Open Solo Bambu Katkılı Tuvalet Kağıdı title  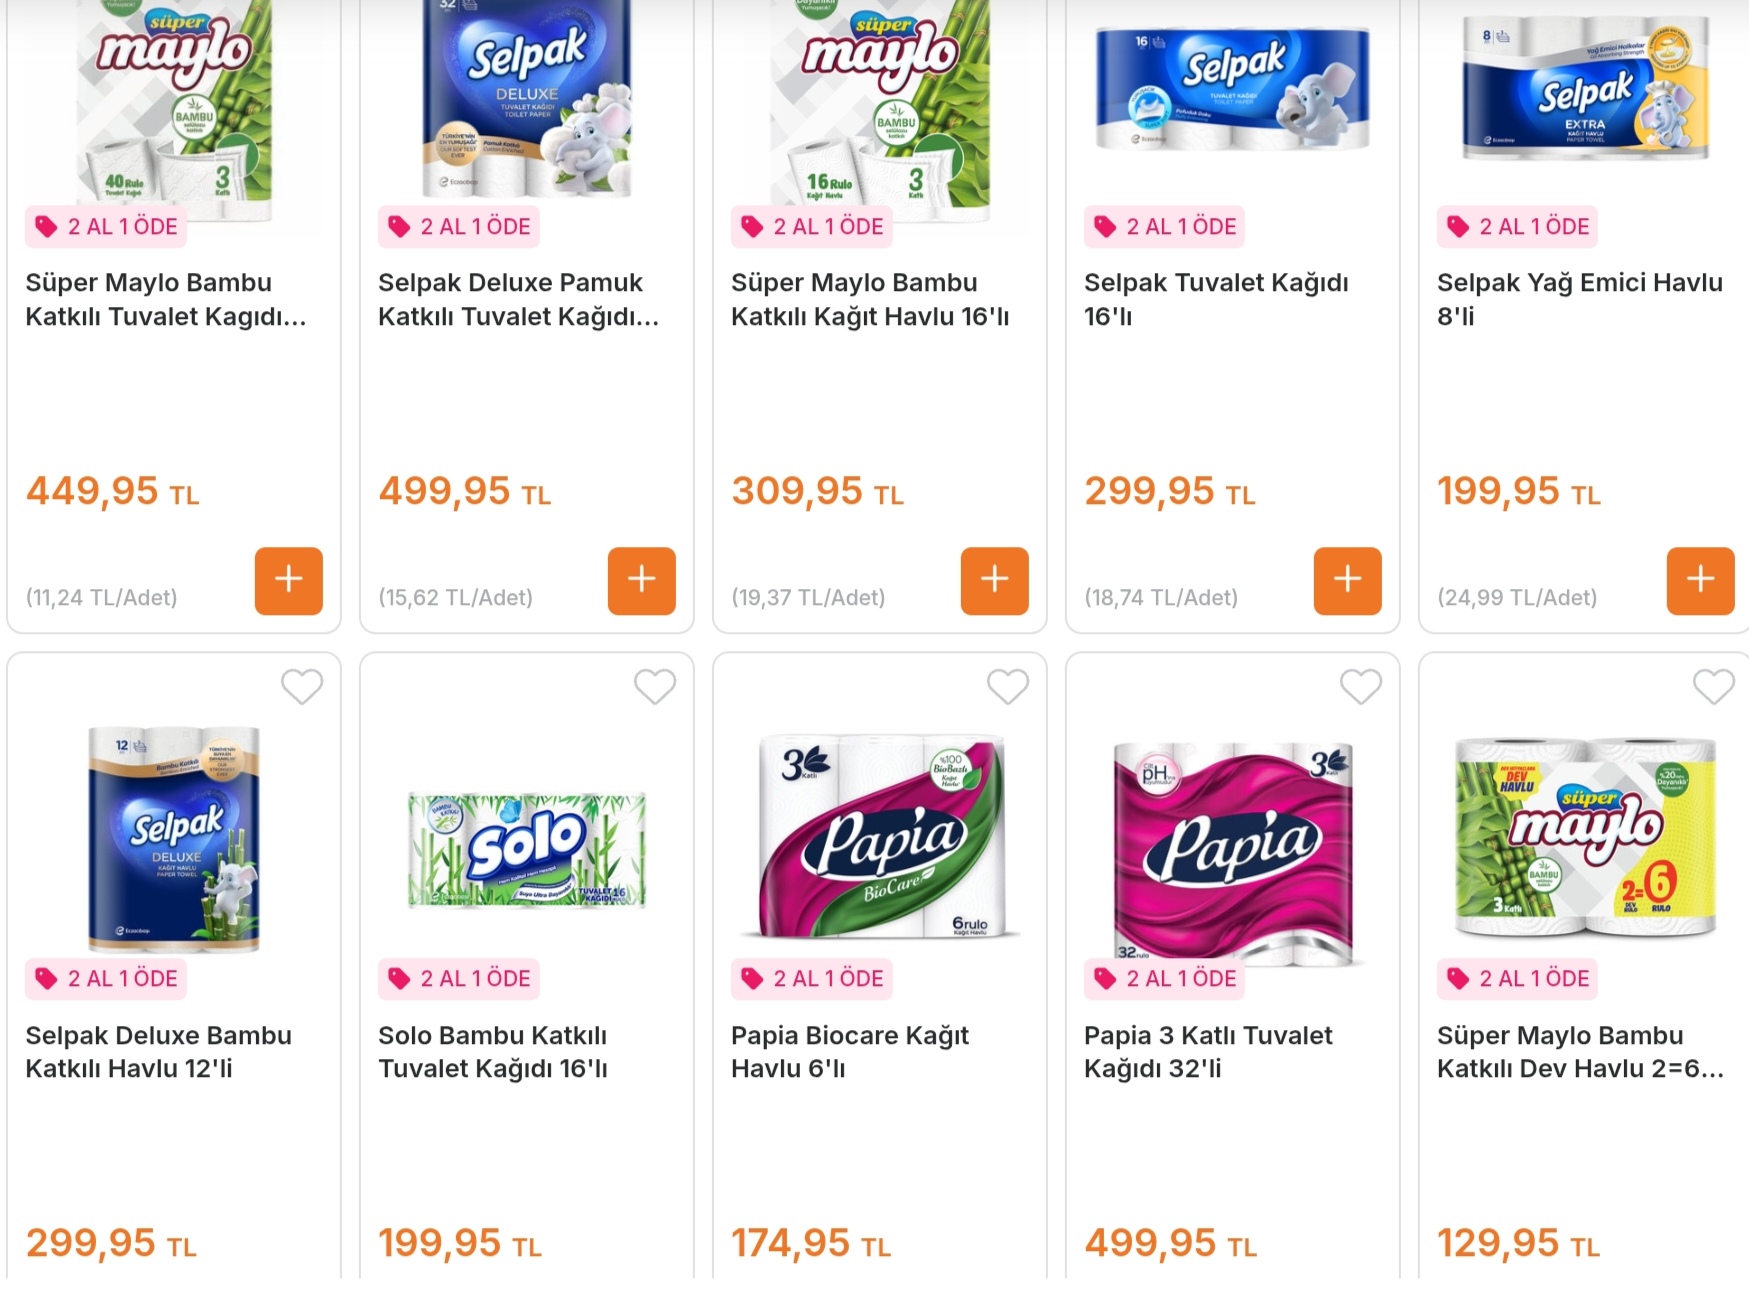[493, 1052]
